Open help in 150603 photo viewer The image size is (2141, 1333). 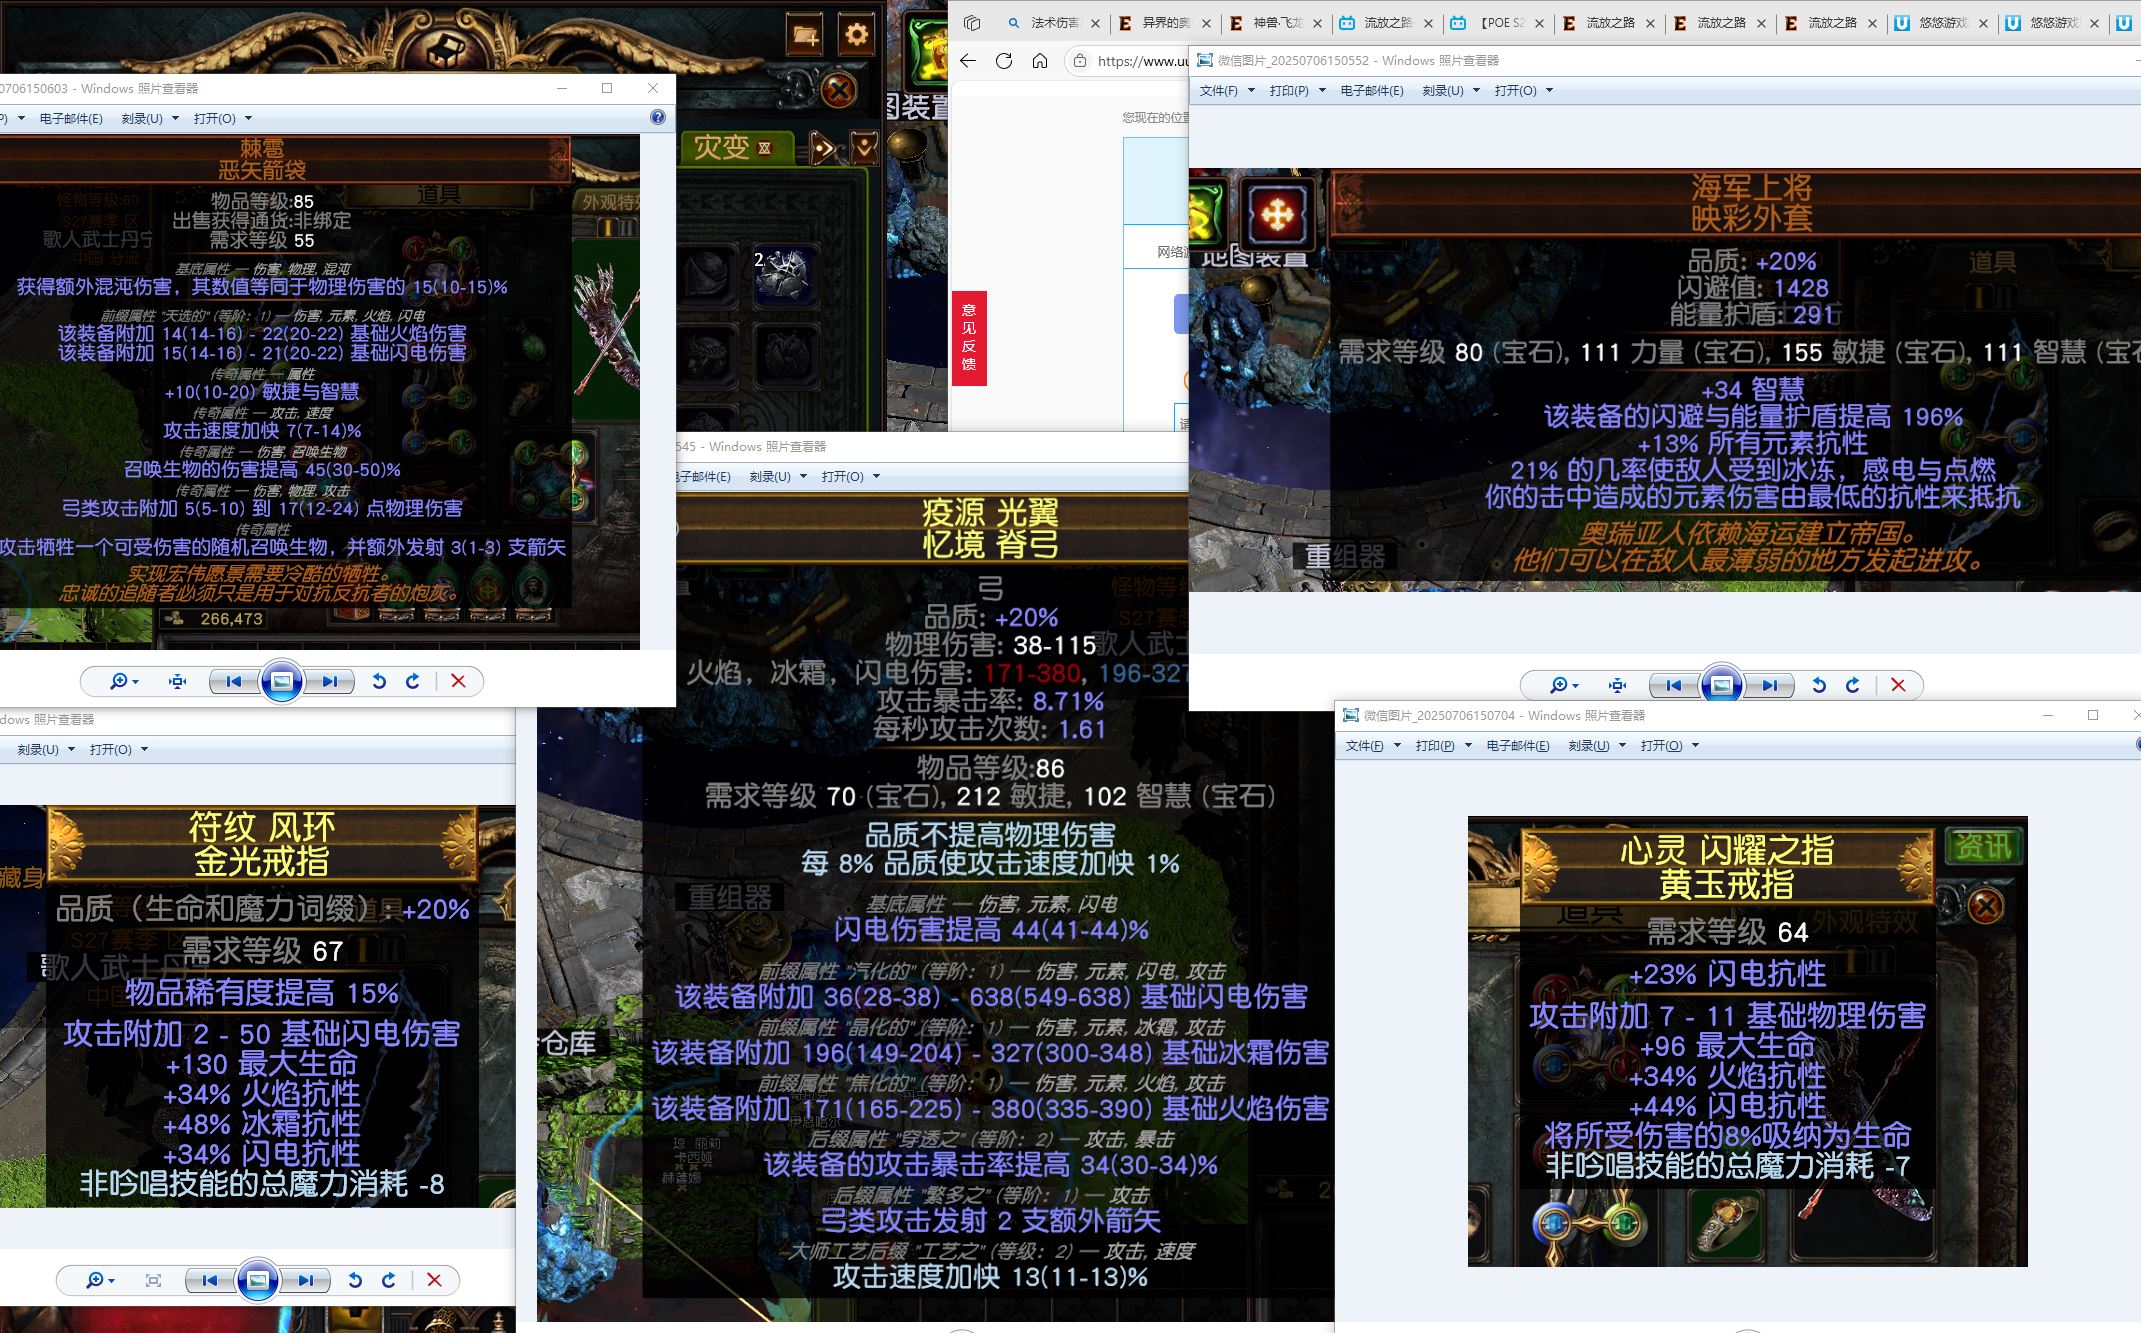(x=657, y=117)
